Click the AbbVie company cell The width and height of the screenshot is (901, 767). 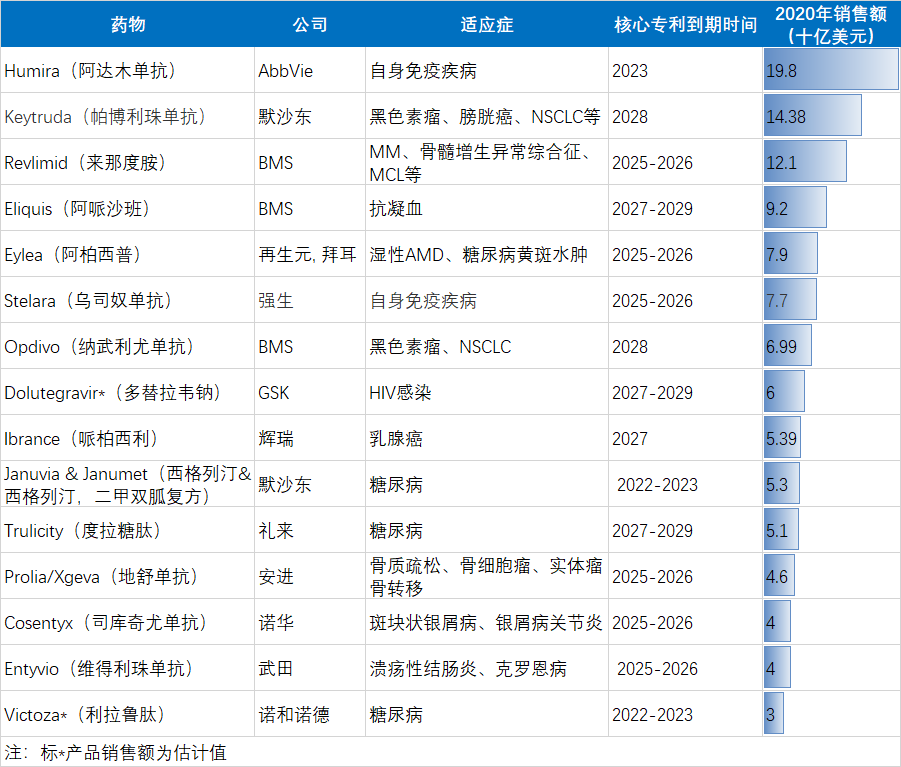[x=310, y=70]
